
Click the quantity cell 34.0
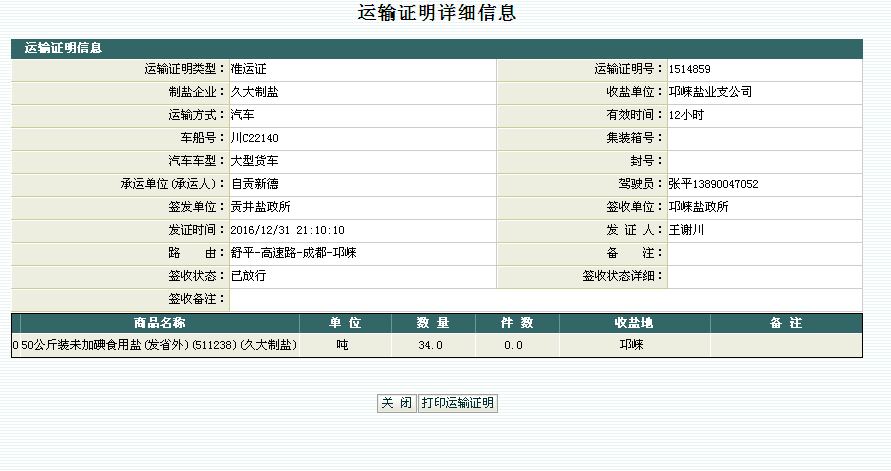tap(432, 345)
